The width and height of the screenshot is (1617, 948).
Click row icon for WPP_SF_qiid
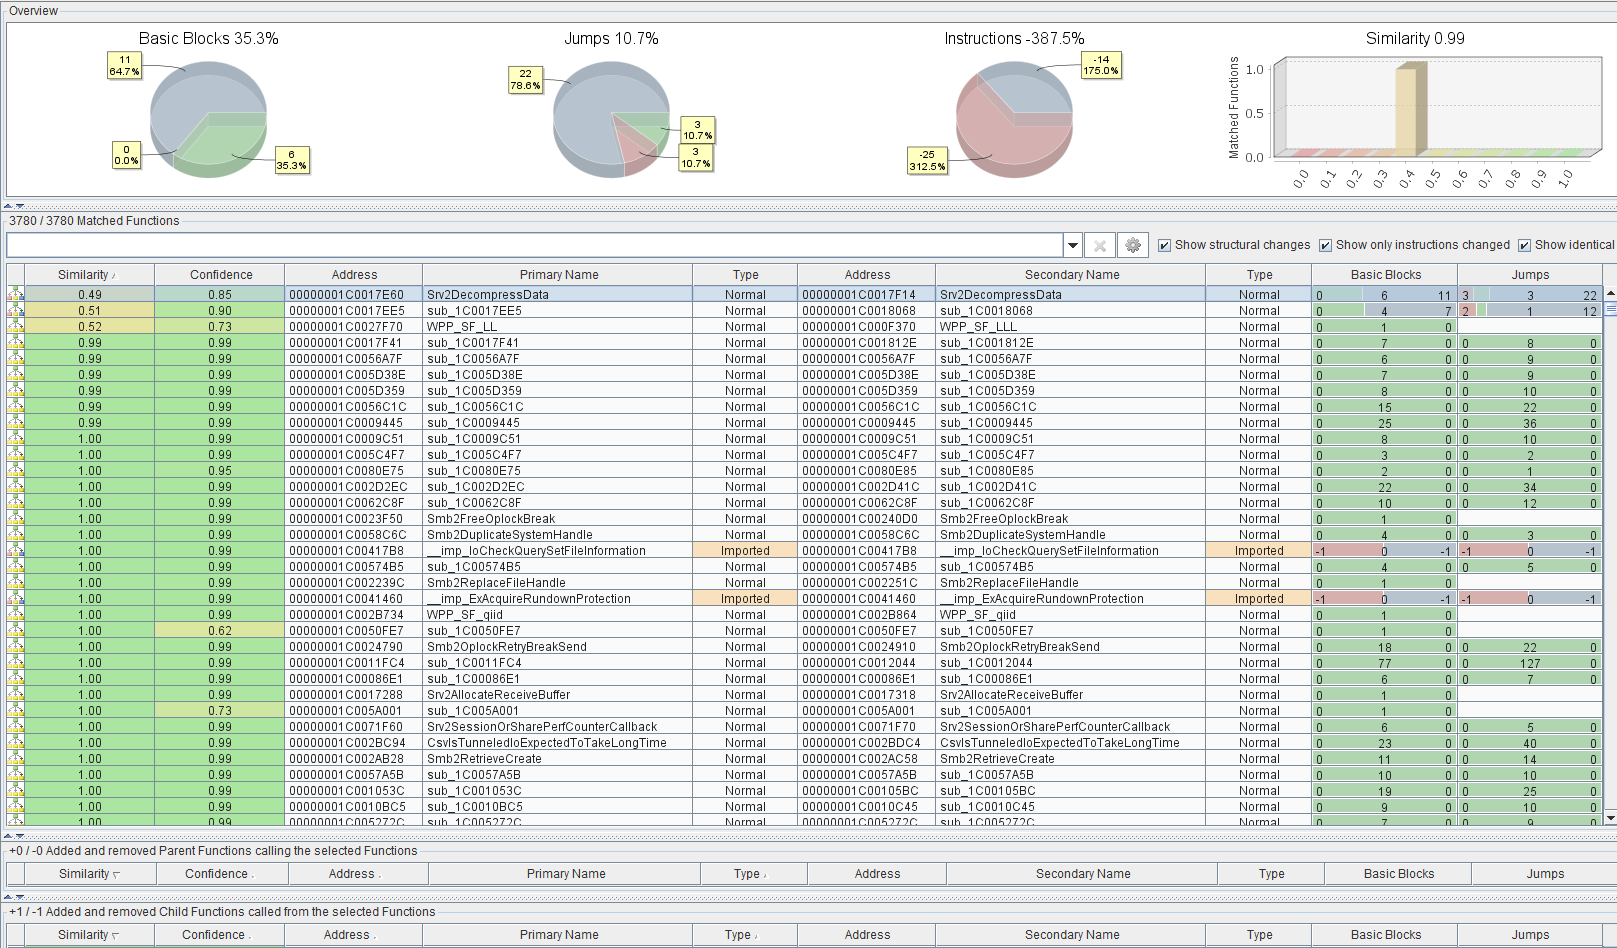[16, 614]
